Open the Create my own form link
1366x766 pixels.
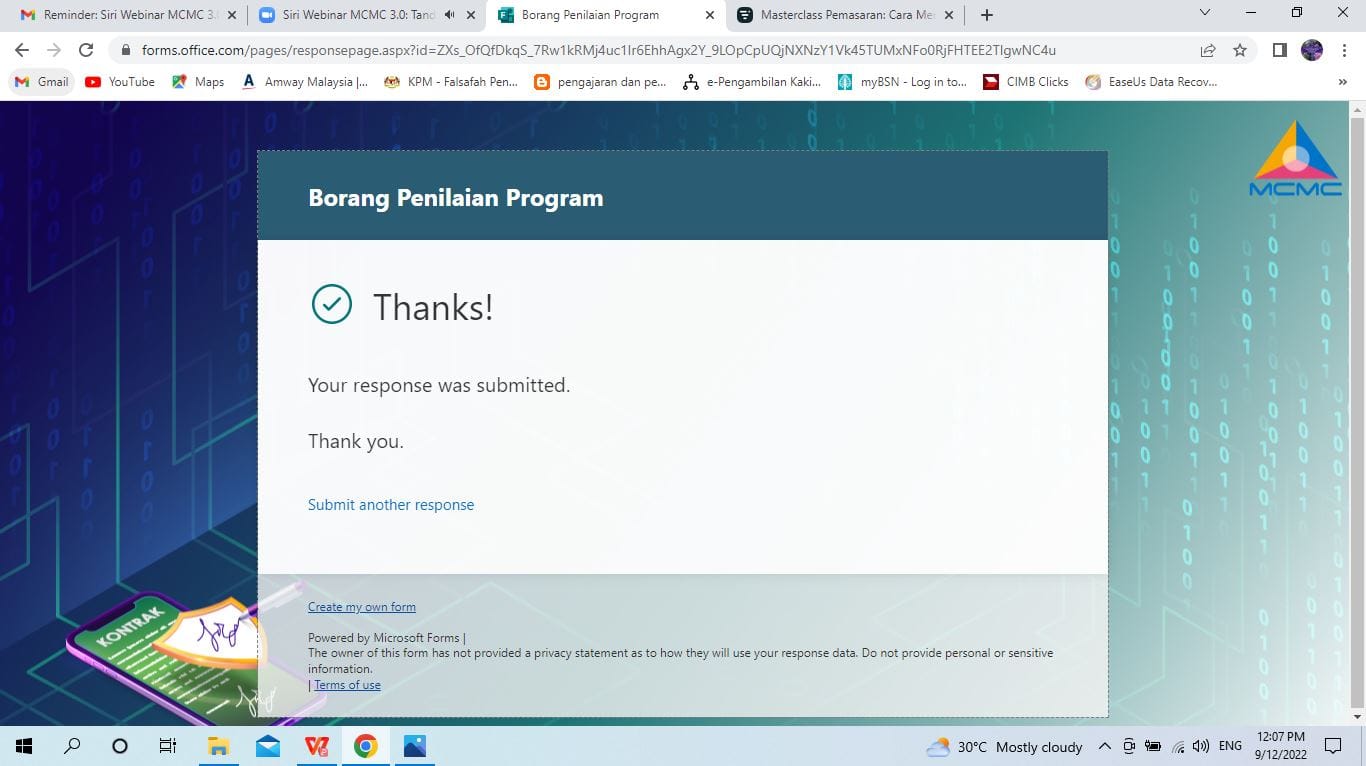(x=361, y=607)
